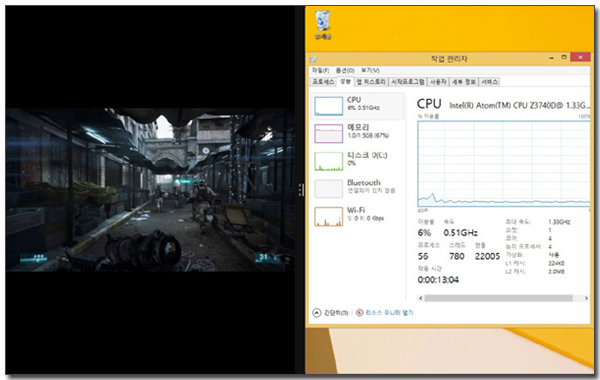This screenshot has width=600, height=380.
Task: Click the Task Manager title bar icon
Action: tap(313, 59)
